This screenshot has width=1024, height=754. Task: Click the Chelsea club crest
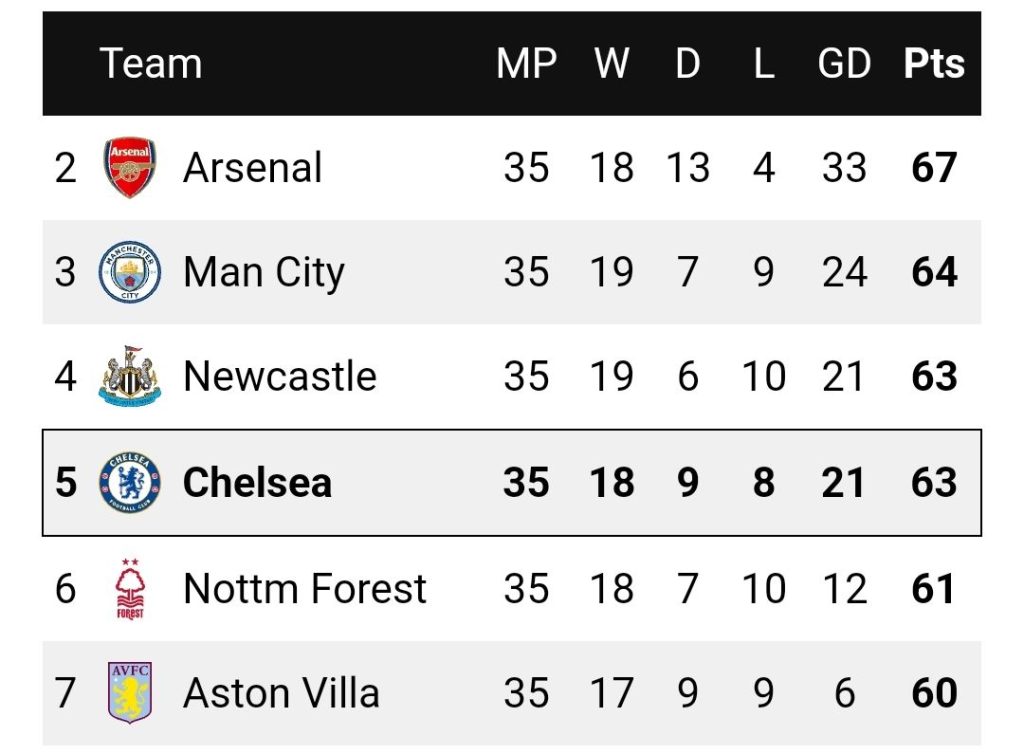130,482
